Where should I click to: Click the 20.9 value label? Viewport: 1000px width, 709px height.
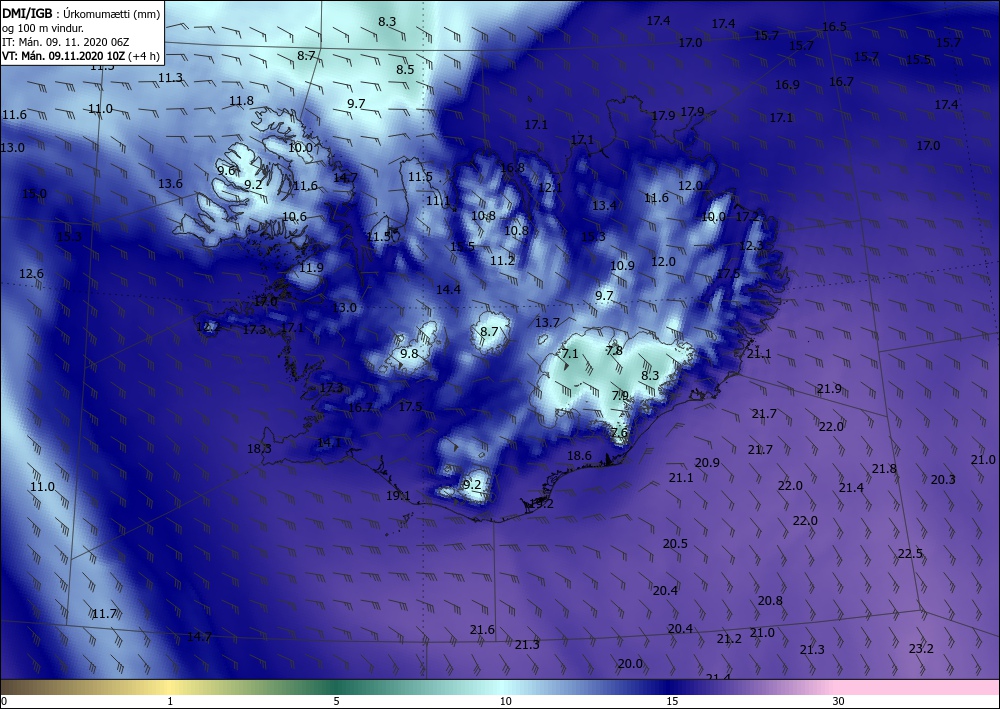[707, 462]
